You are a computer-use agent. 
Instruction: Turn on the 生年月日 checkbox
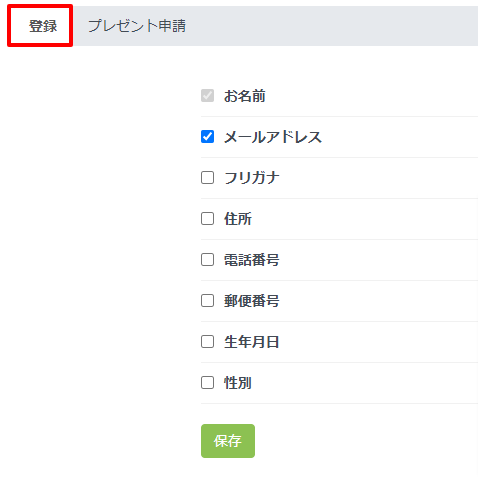tap(207, 342)
